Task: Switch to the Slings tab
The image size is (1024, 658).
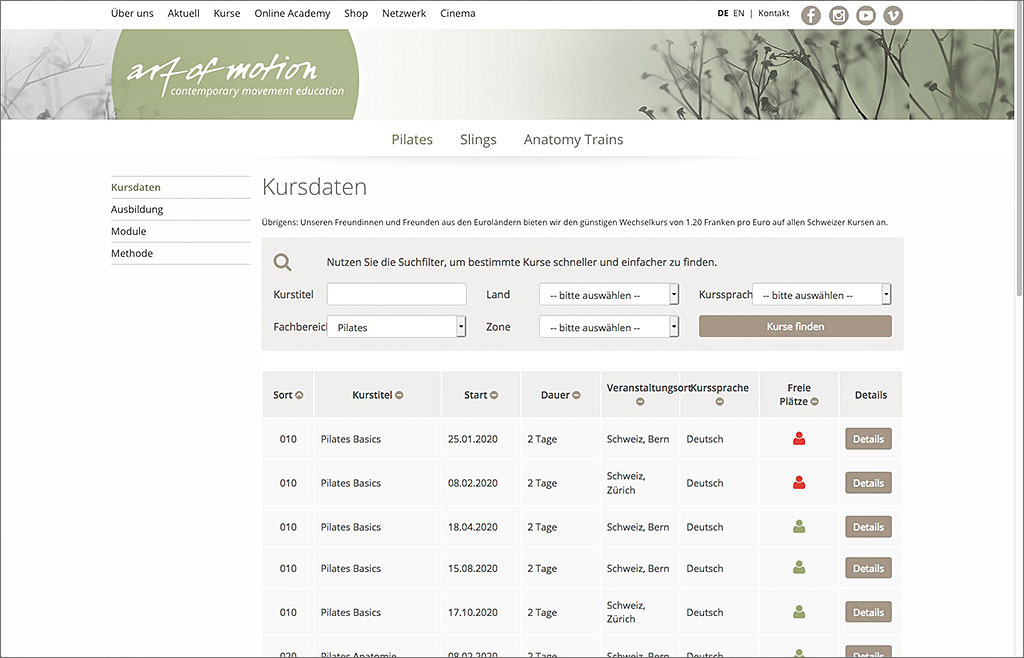Action: tap(478, 140)
